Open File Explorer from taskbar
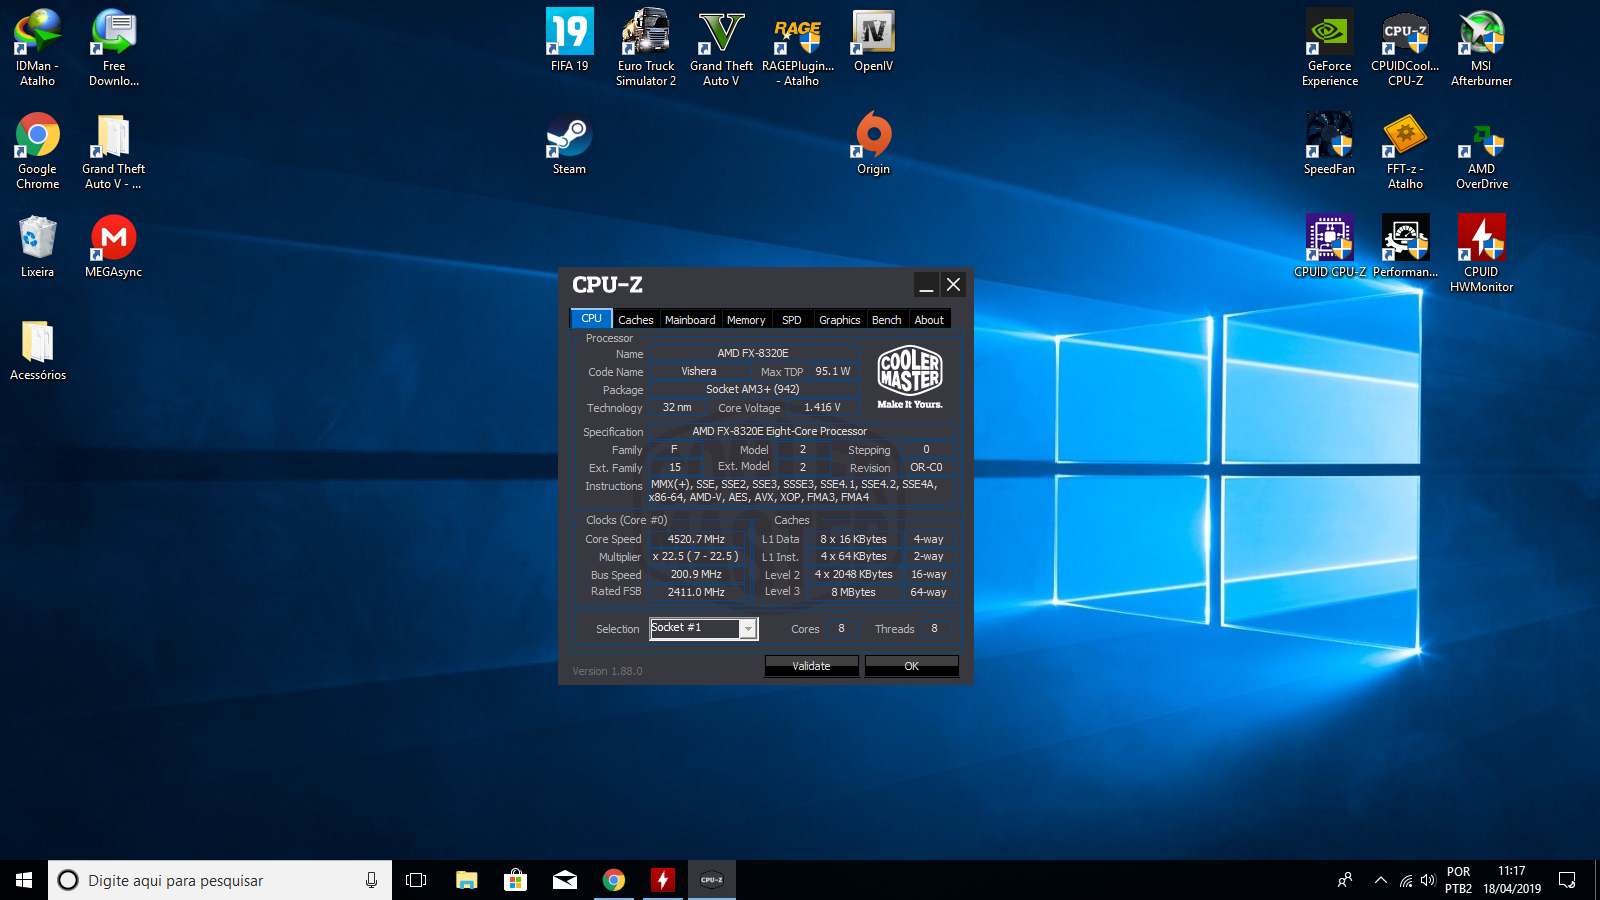This screenshot has width=1600, height=900. tap(466, 880)
